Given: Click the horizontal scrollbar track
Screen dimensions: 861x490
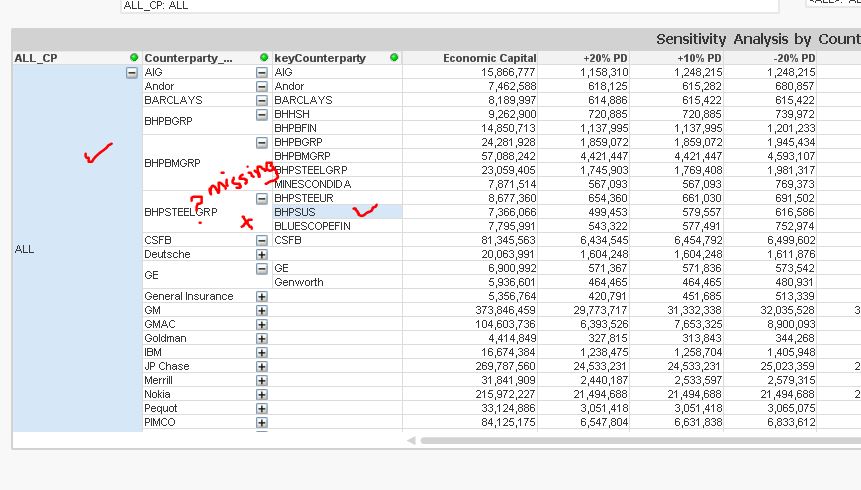Looking at the screenshot, I should pos(640,441).
